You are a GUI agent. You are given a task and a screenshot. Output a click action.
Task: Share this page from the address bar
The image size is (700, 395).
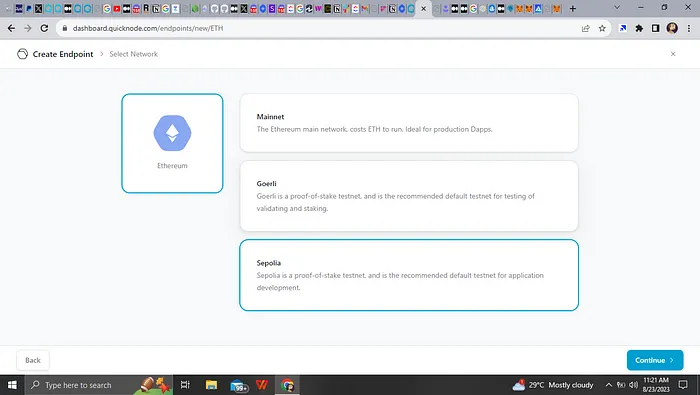point(586,28)
